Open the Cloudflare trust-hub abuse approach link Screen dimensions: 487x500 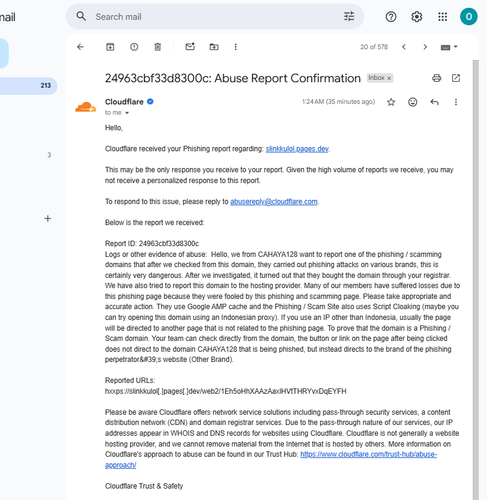[x=368, y=454]
